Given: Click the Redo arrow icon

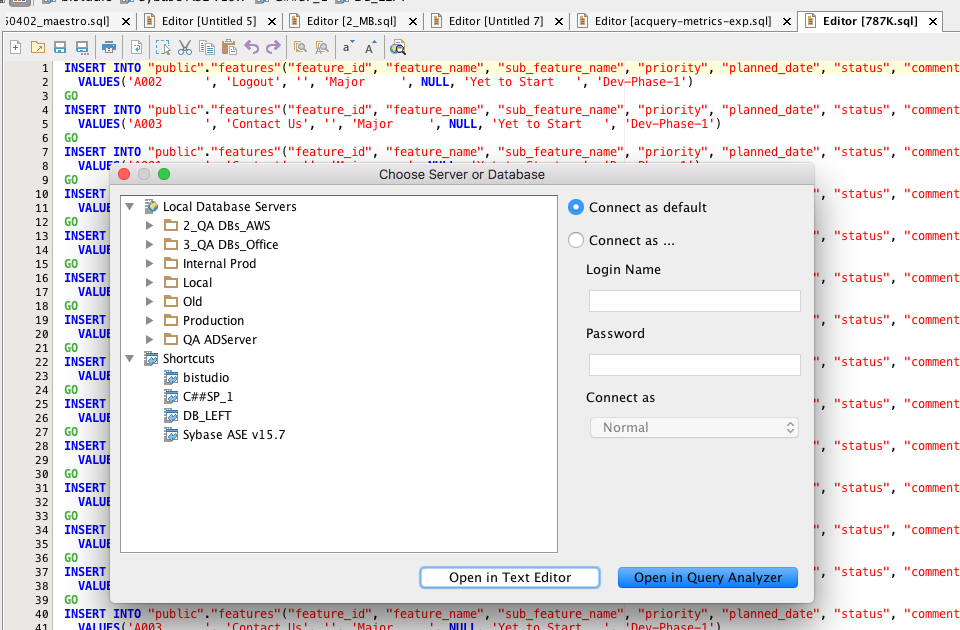Looking at the screenshot, I should tap(273, 47).
